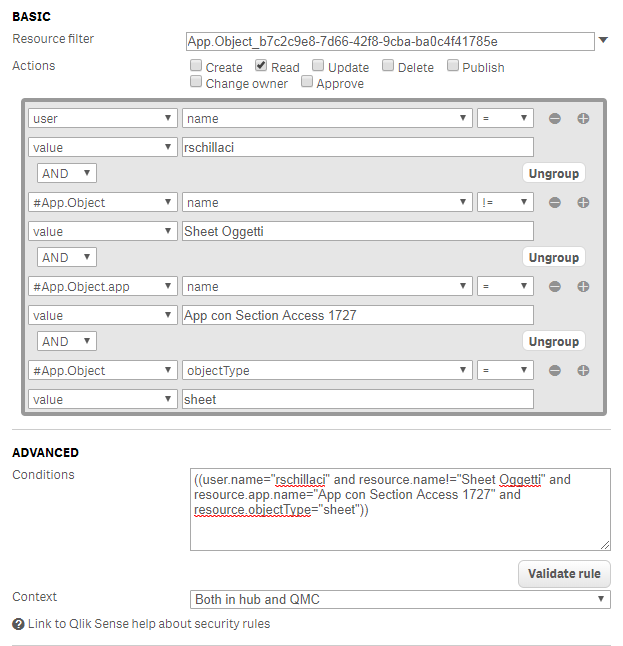Remove the Sheet Oggetti name condition
This screenshot has height=646, width=623.
pyautogui.click(x=554, y=203)
